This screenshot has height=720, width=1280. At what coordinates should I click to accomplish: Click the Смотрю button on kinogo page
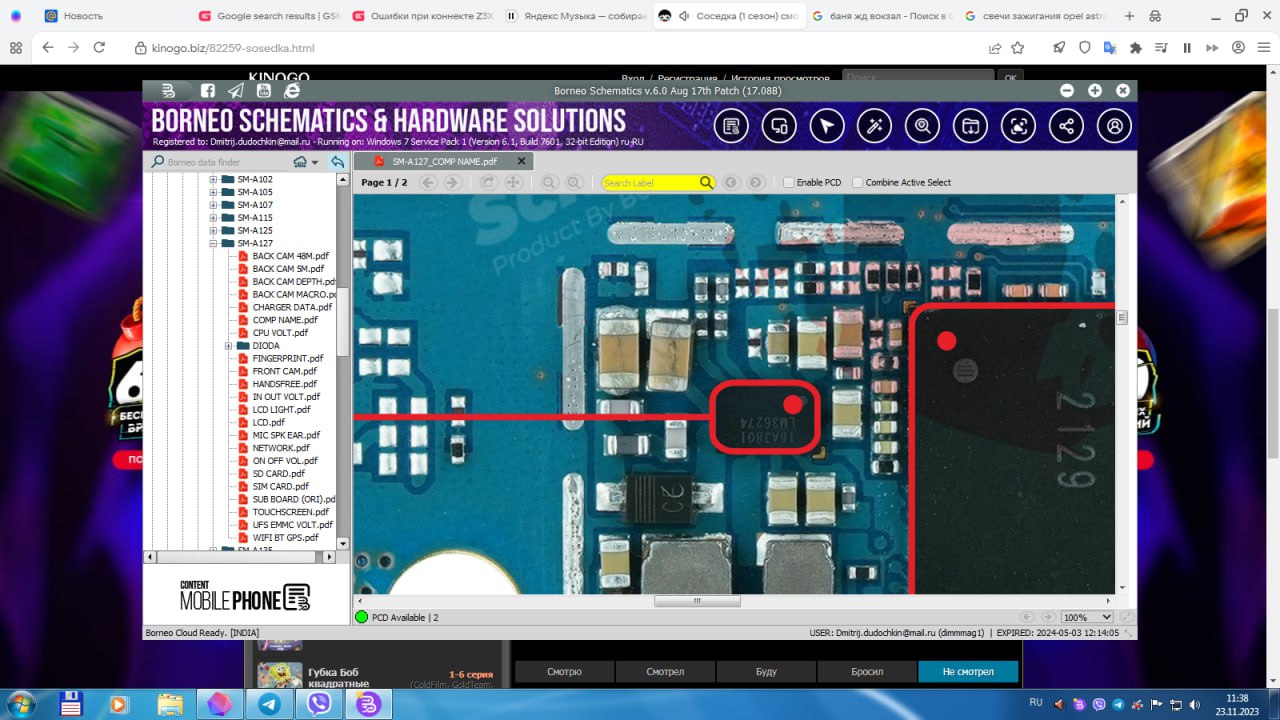pos(564,672)
